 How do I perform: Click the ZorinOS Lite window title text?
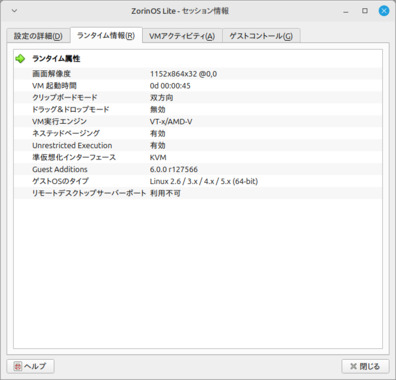(x=180, y=11)
